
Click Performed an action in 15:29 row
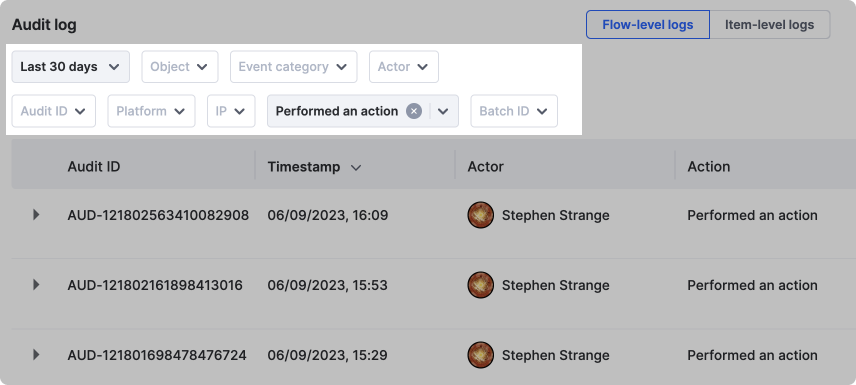click(x=752, y=355)
